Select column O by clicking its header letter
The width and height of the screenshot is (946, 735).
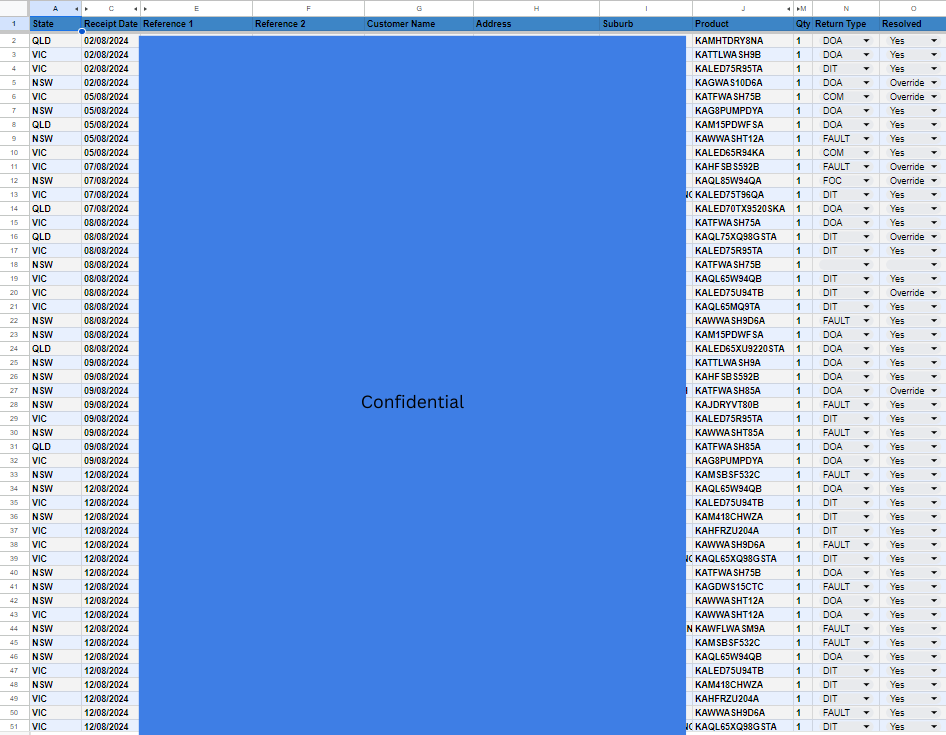[x=914, y=6]
